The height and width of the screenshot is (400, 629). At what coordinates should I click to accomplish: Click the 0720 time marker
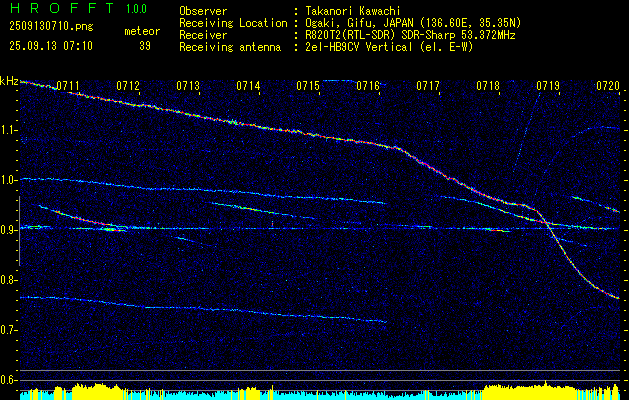[609, 85]
